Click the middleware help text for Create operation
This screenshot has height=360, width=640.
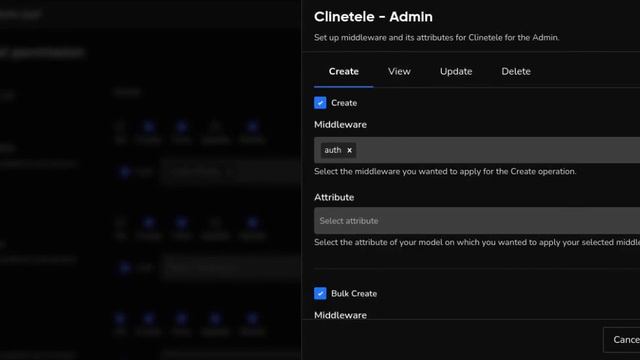point(445,171)
